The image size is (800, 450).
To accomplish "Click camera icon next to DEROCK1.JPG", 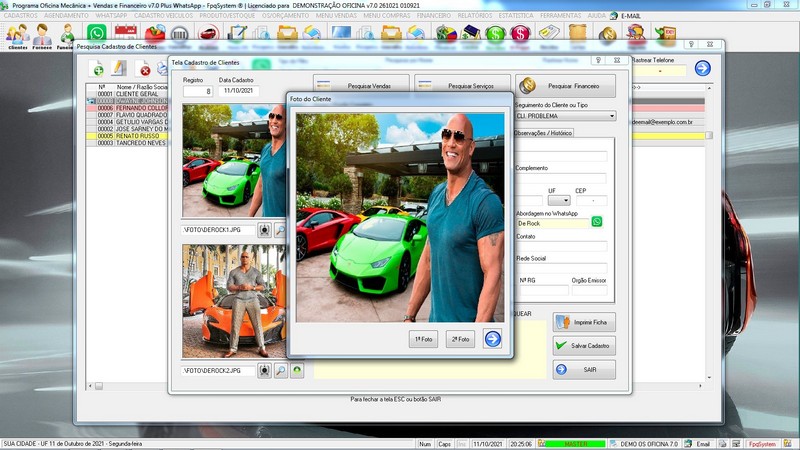I will coord(264,230).
